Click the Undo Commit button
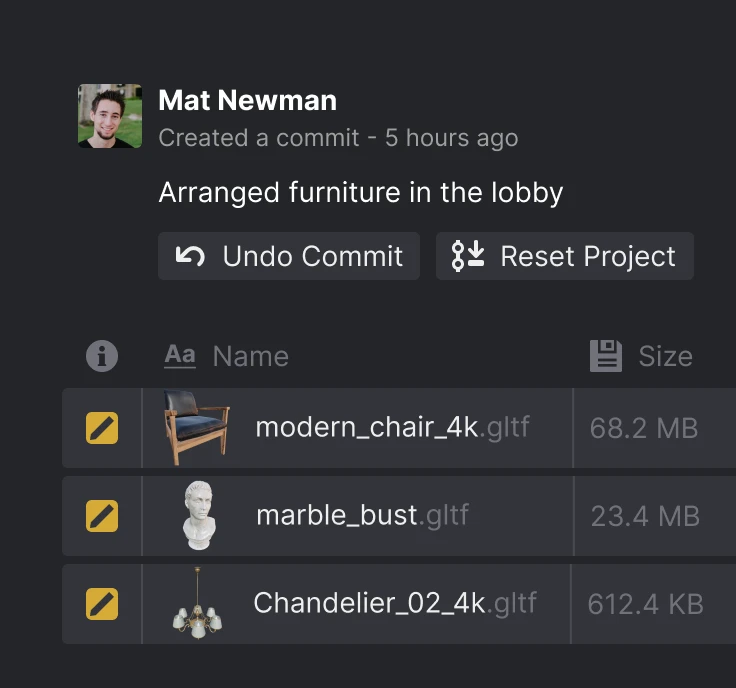 (289, 256)
